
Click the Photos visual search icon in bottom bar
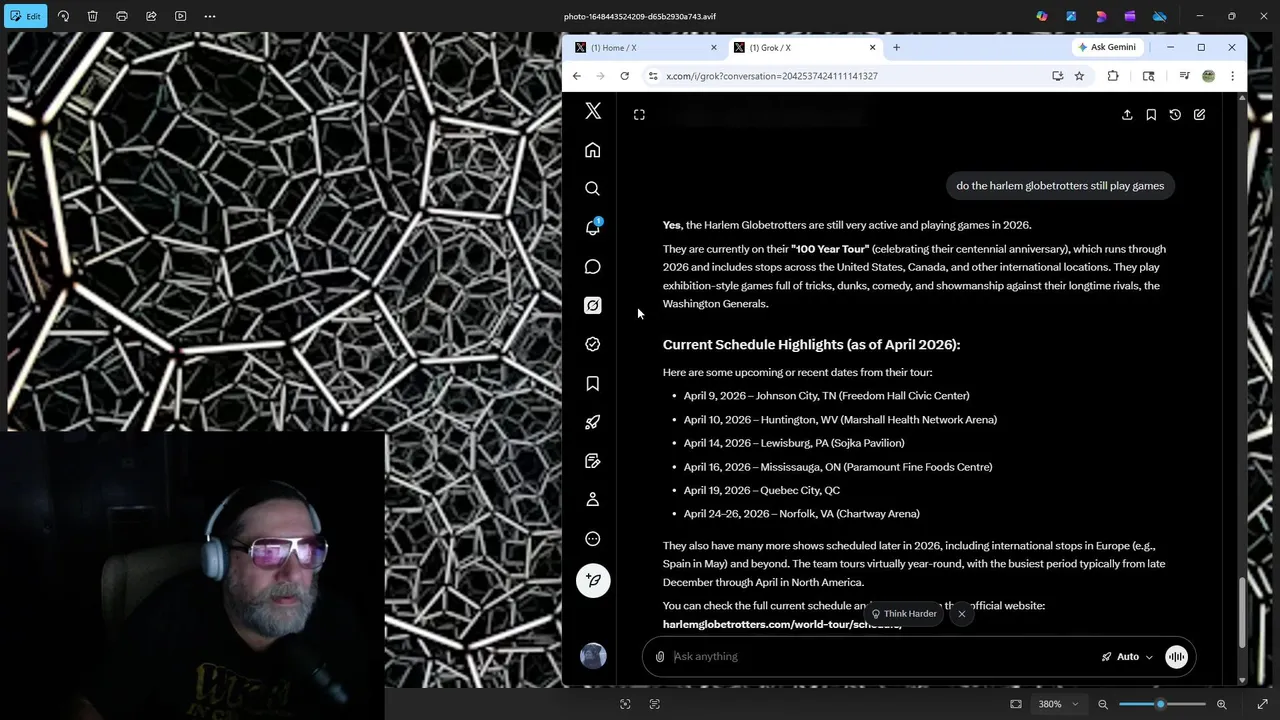point(625,704)
